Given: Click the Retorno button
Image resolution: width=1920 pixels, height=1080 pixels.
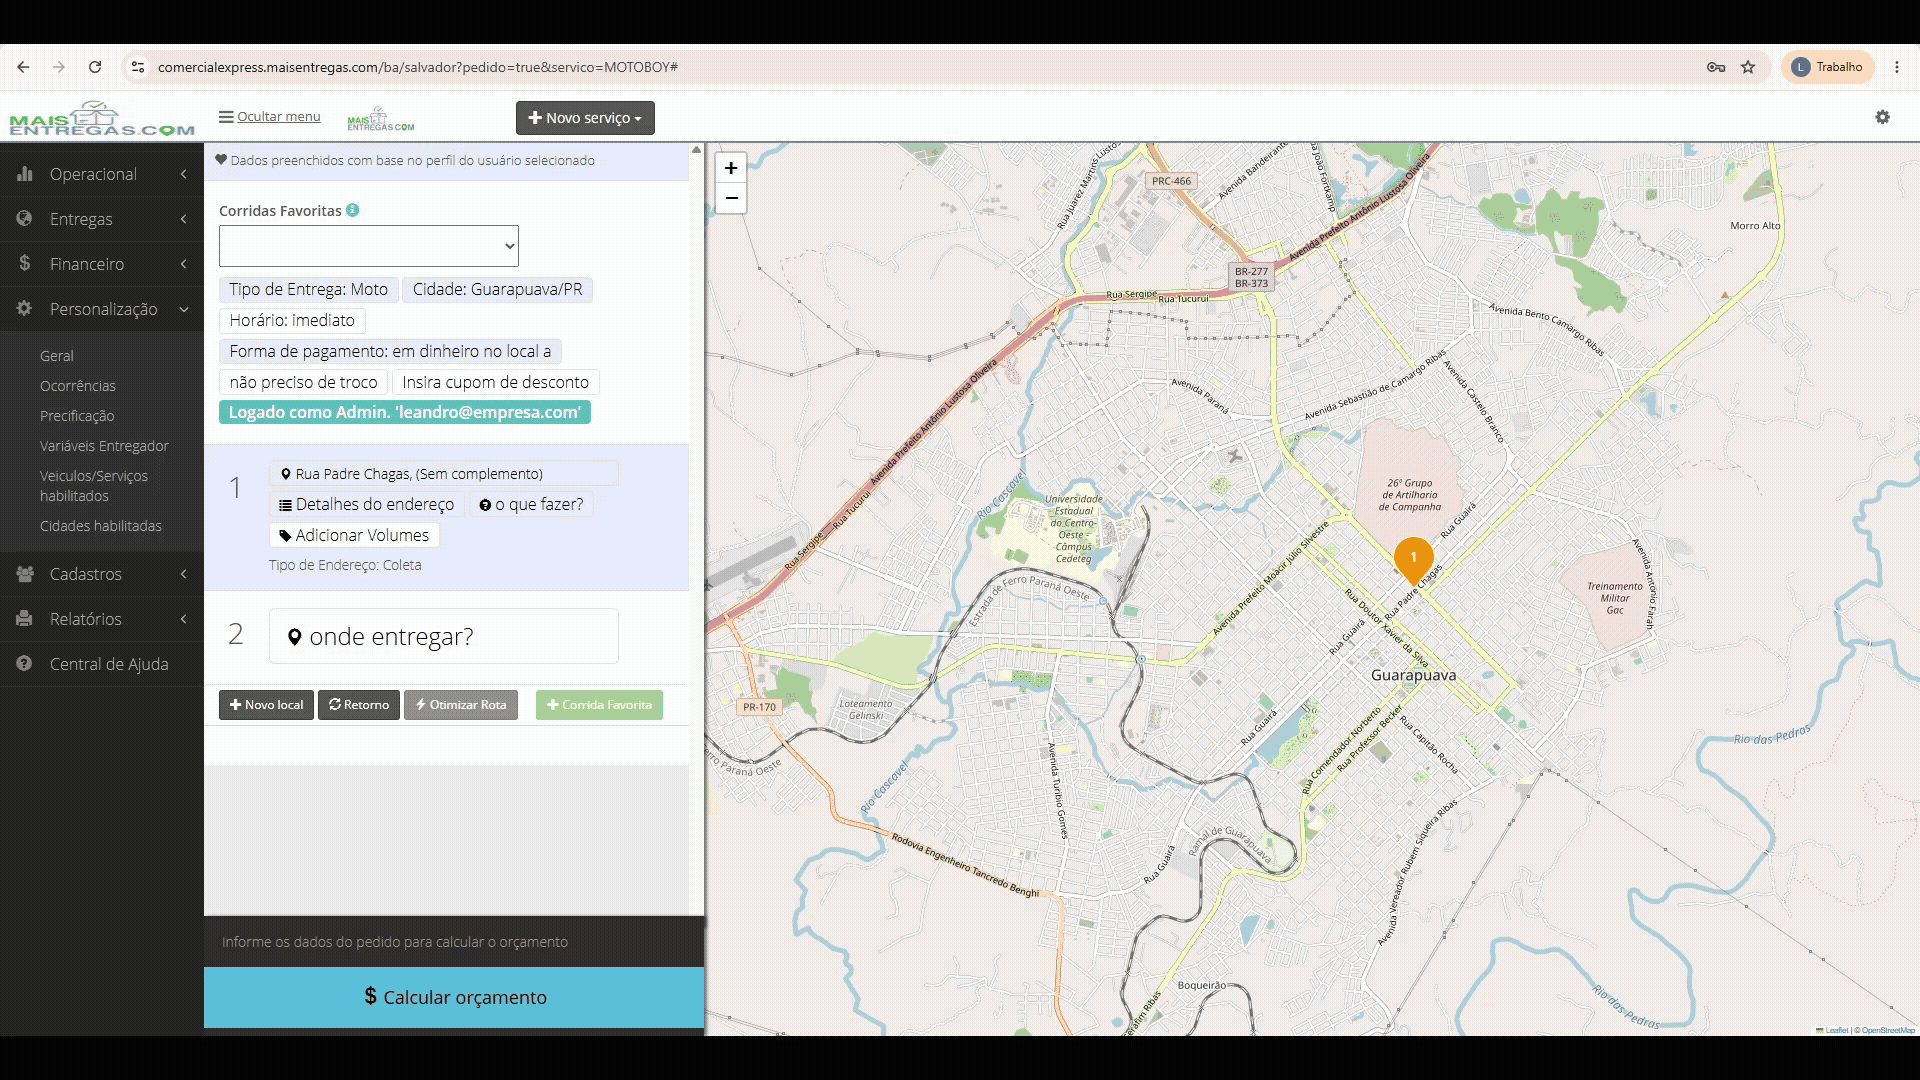Looking at the screenshot, I should coord(359,705).
